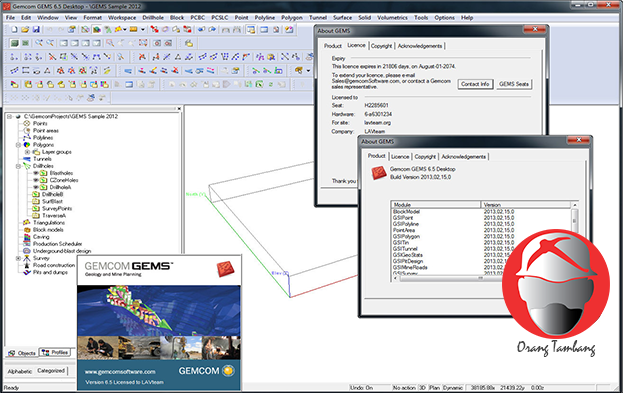Open the Volumetrics menu
Image resolution: width=623 pixels, height=393 pixels.
click(392, 17)
